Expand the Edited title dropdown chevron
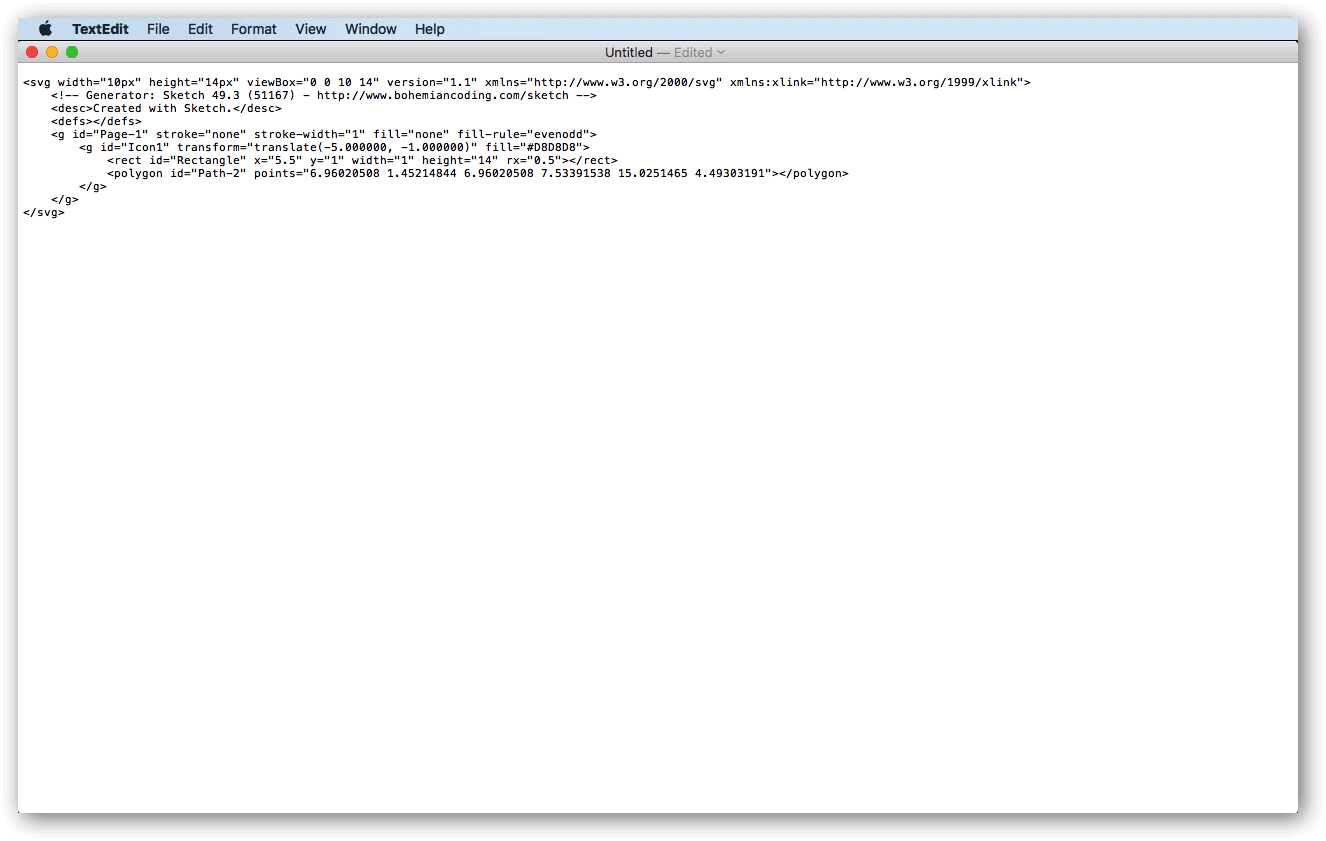Image resolution: width=1326 pixels, height=841 pixels. [721, 52]
